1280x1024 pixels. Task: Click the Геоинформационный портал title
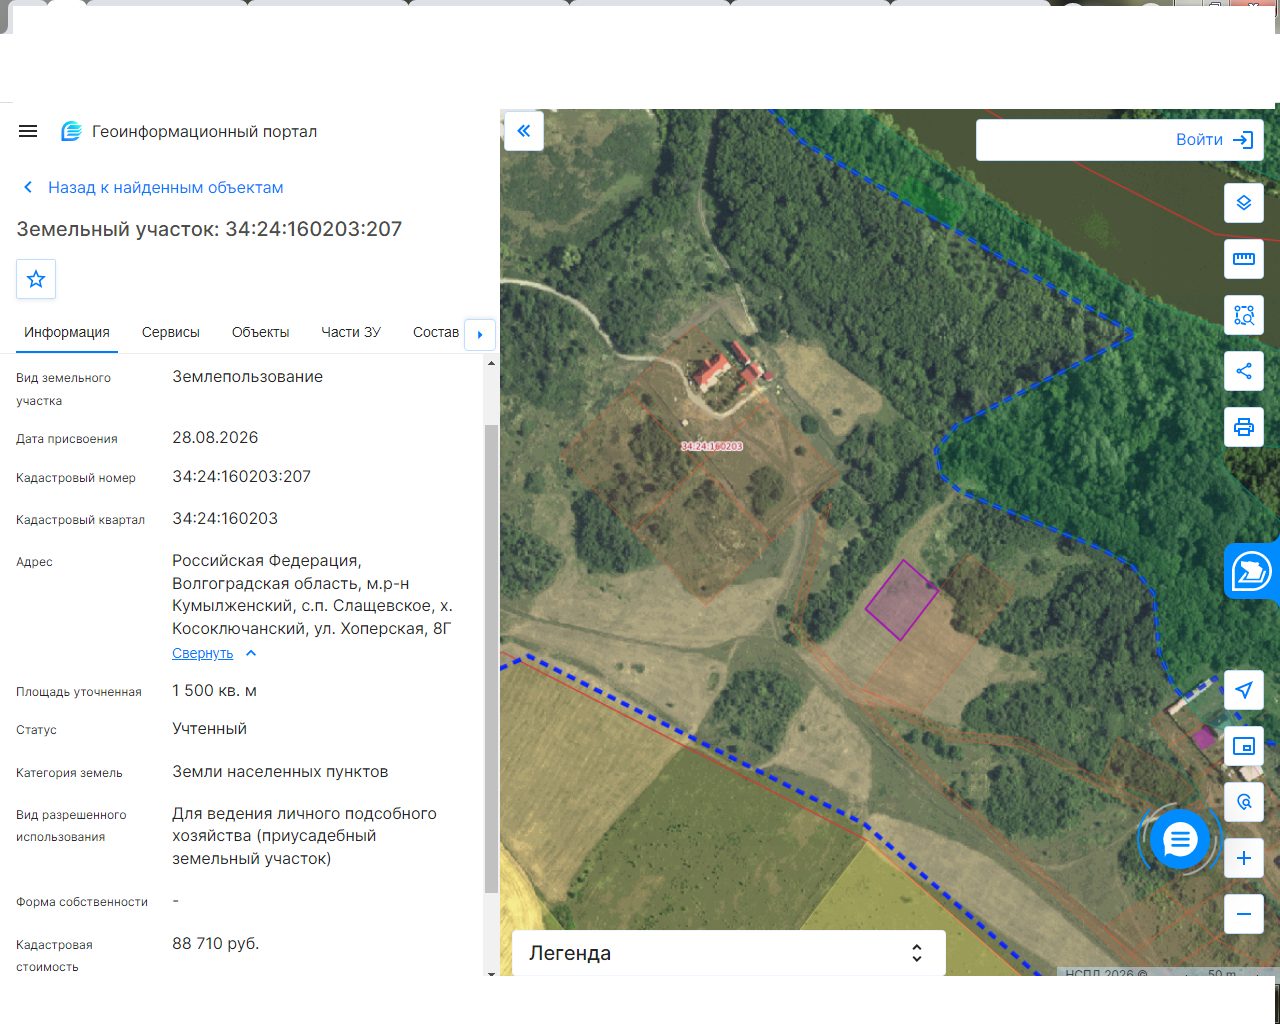(x=205, y=131)
